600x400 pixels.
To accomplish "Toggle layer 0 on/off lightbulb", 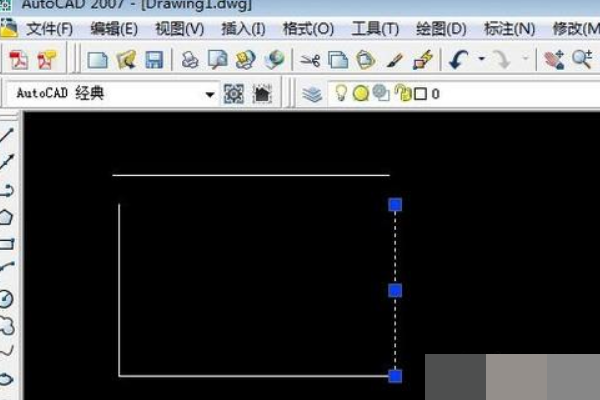I will click(341, 93).
